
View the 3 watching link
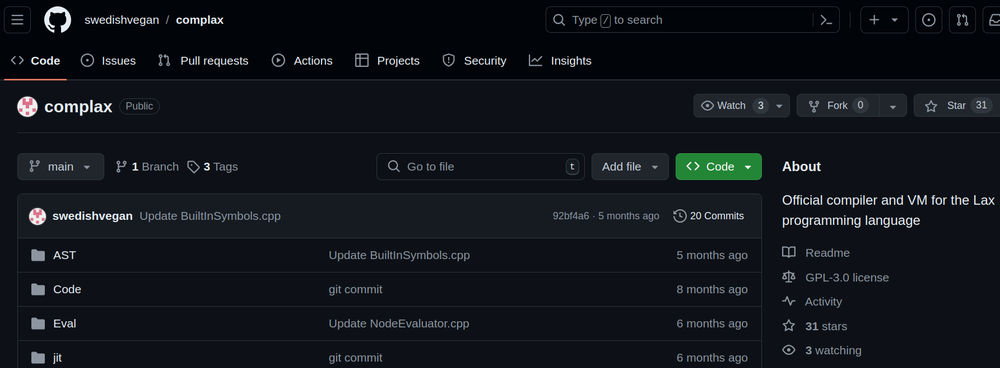click(833, 351)
